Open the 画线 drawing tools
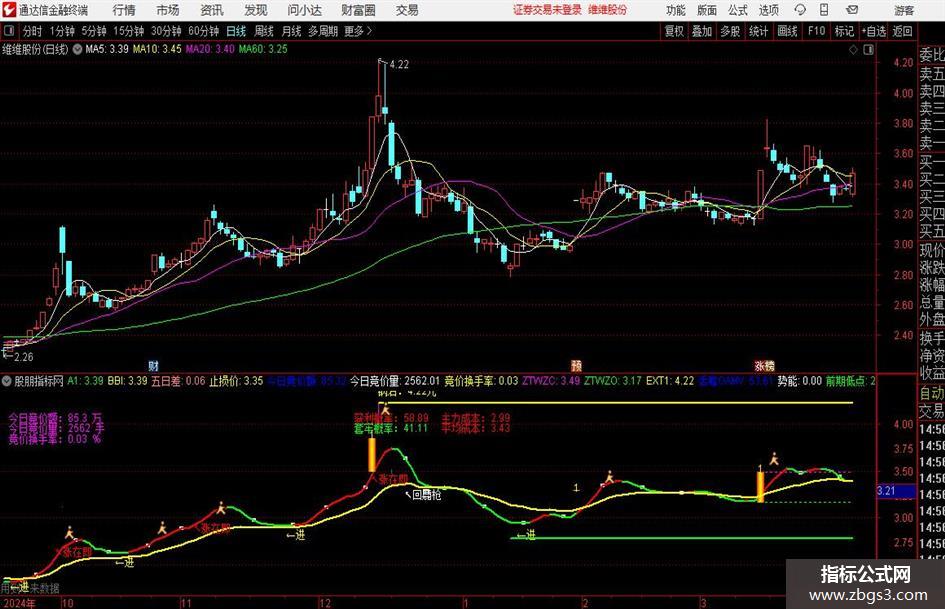Screen dimensions: 945x609 click(787, 31)
